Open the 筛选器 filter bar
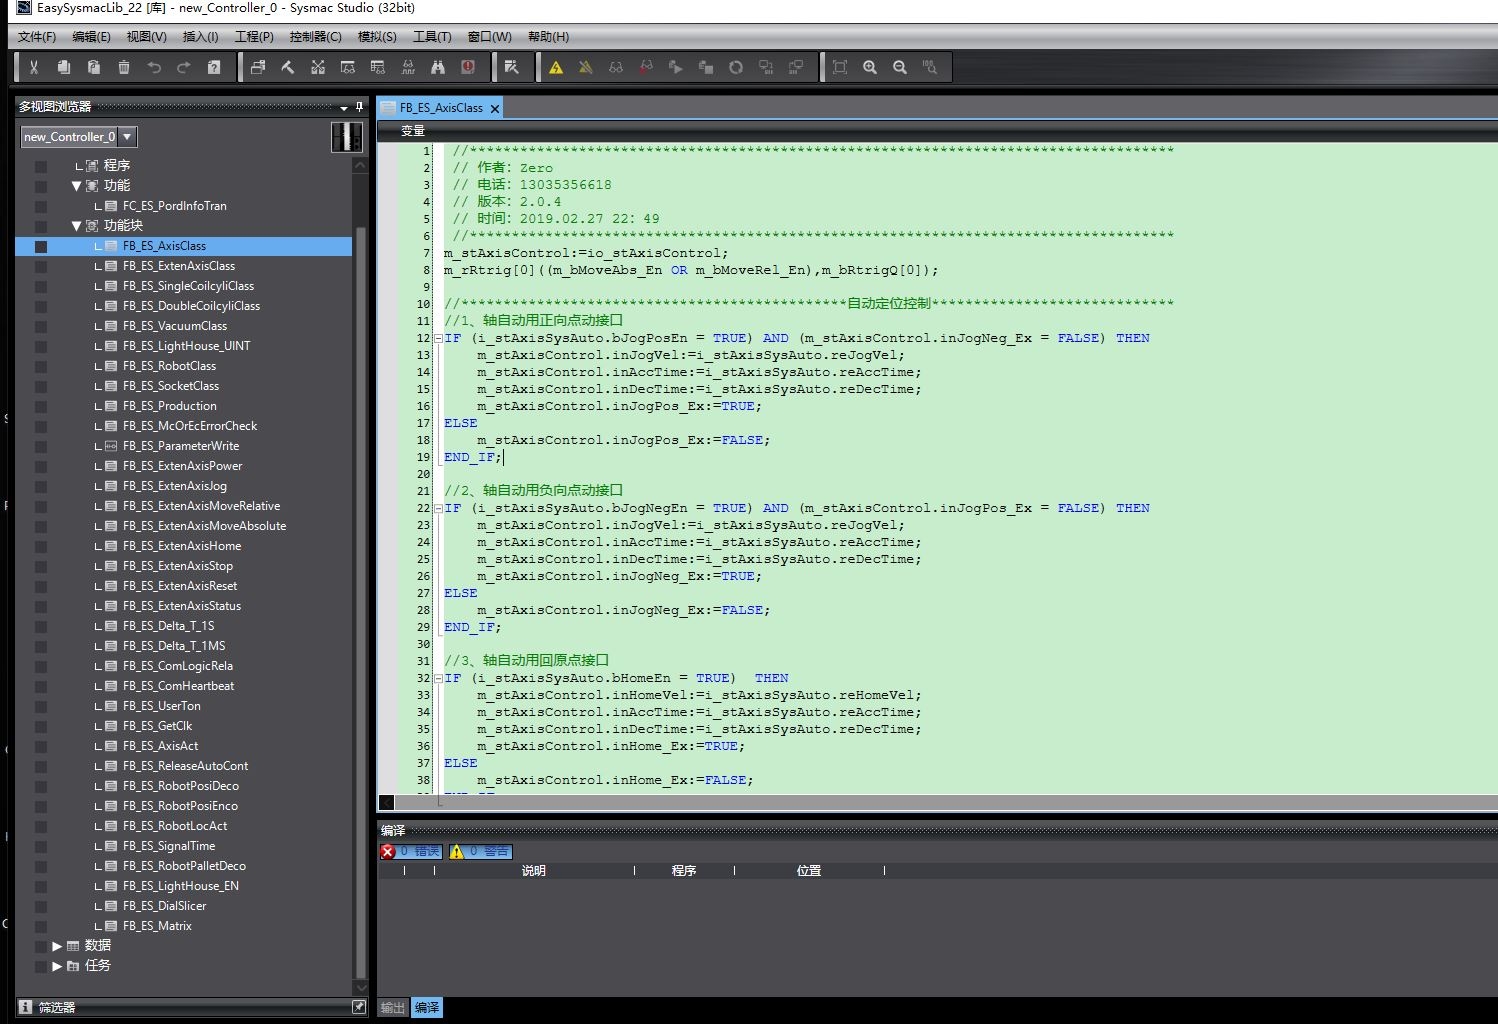 click(57, 1007)
